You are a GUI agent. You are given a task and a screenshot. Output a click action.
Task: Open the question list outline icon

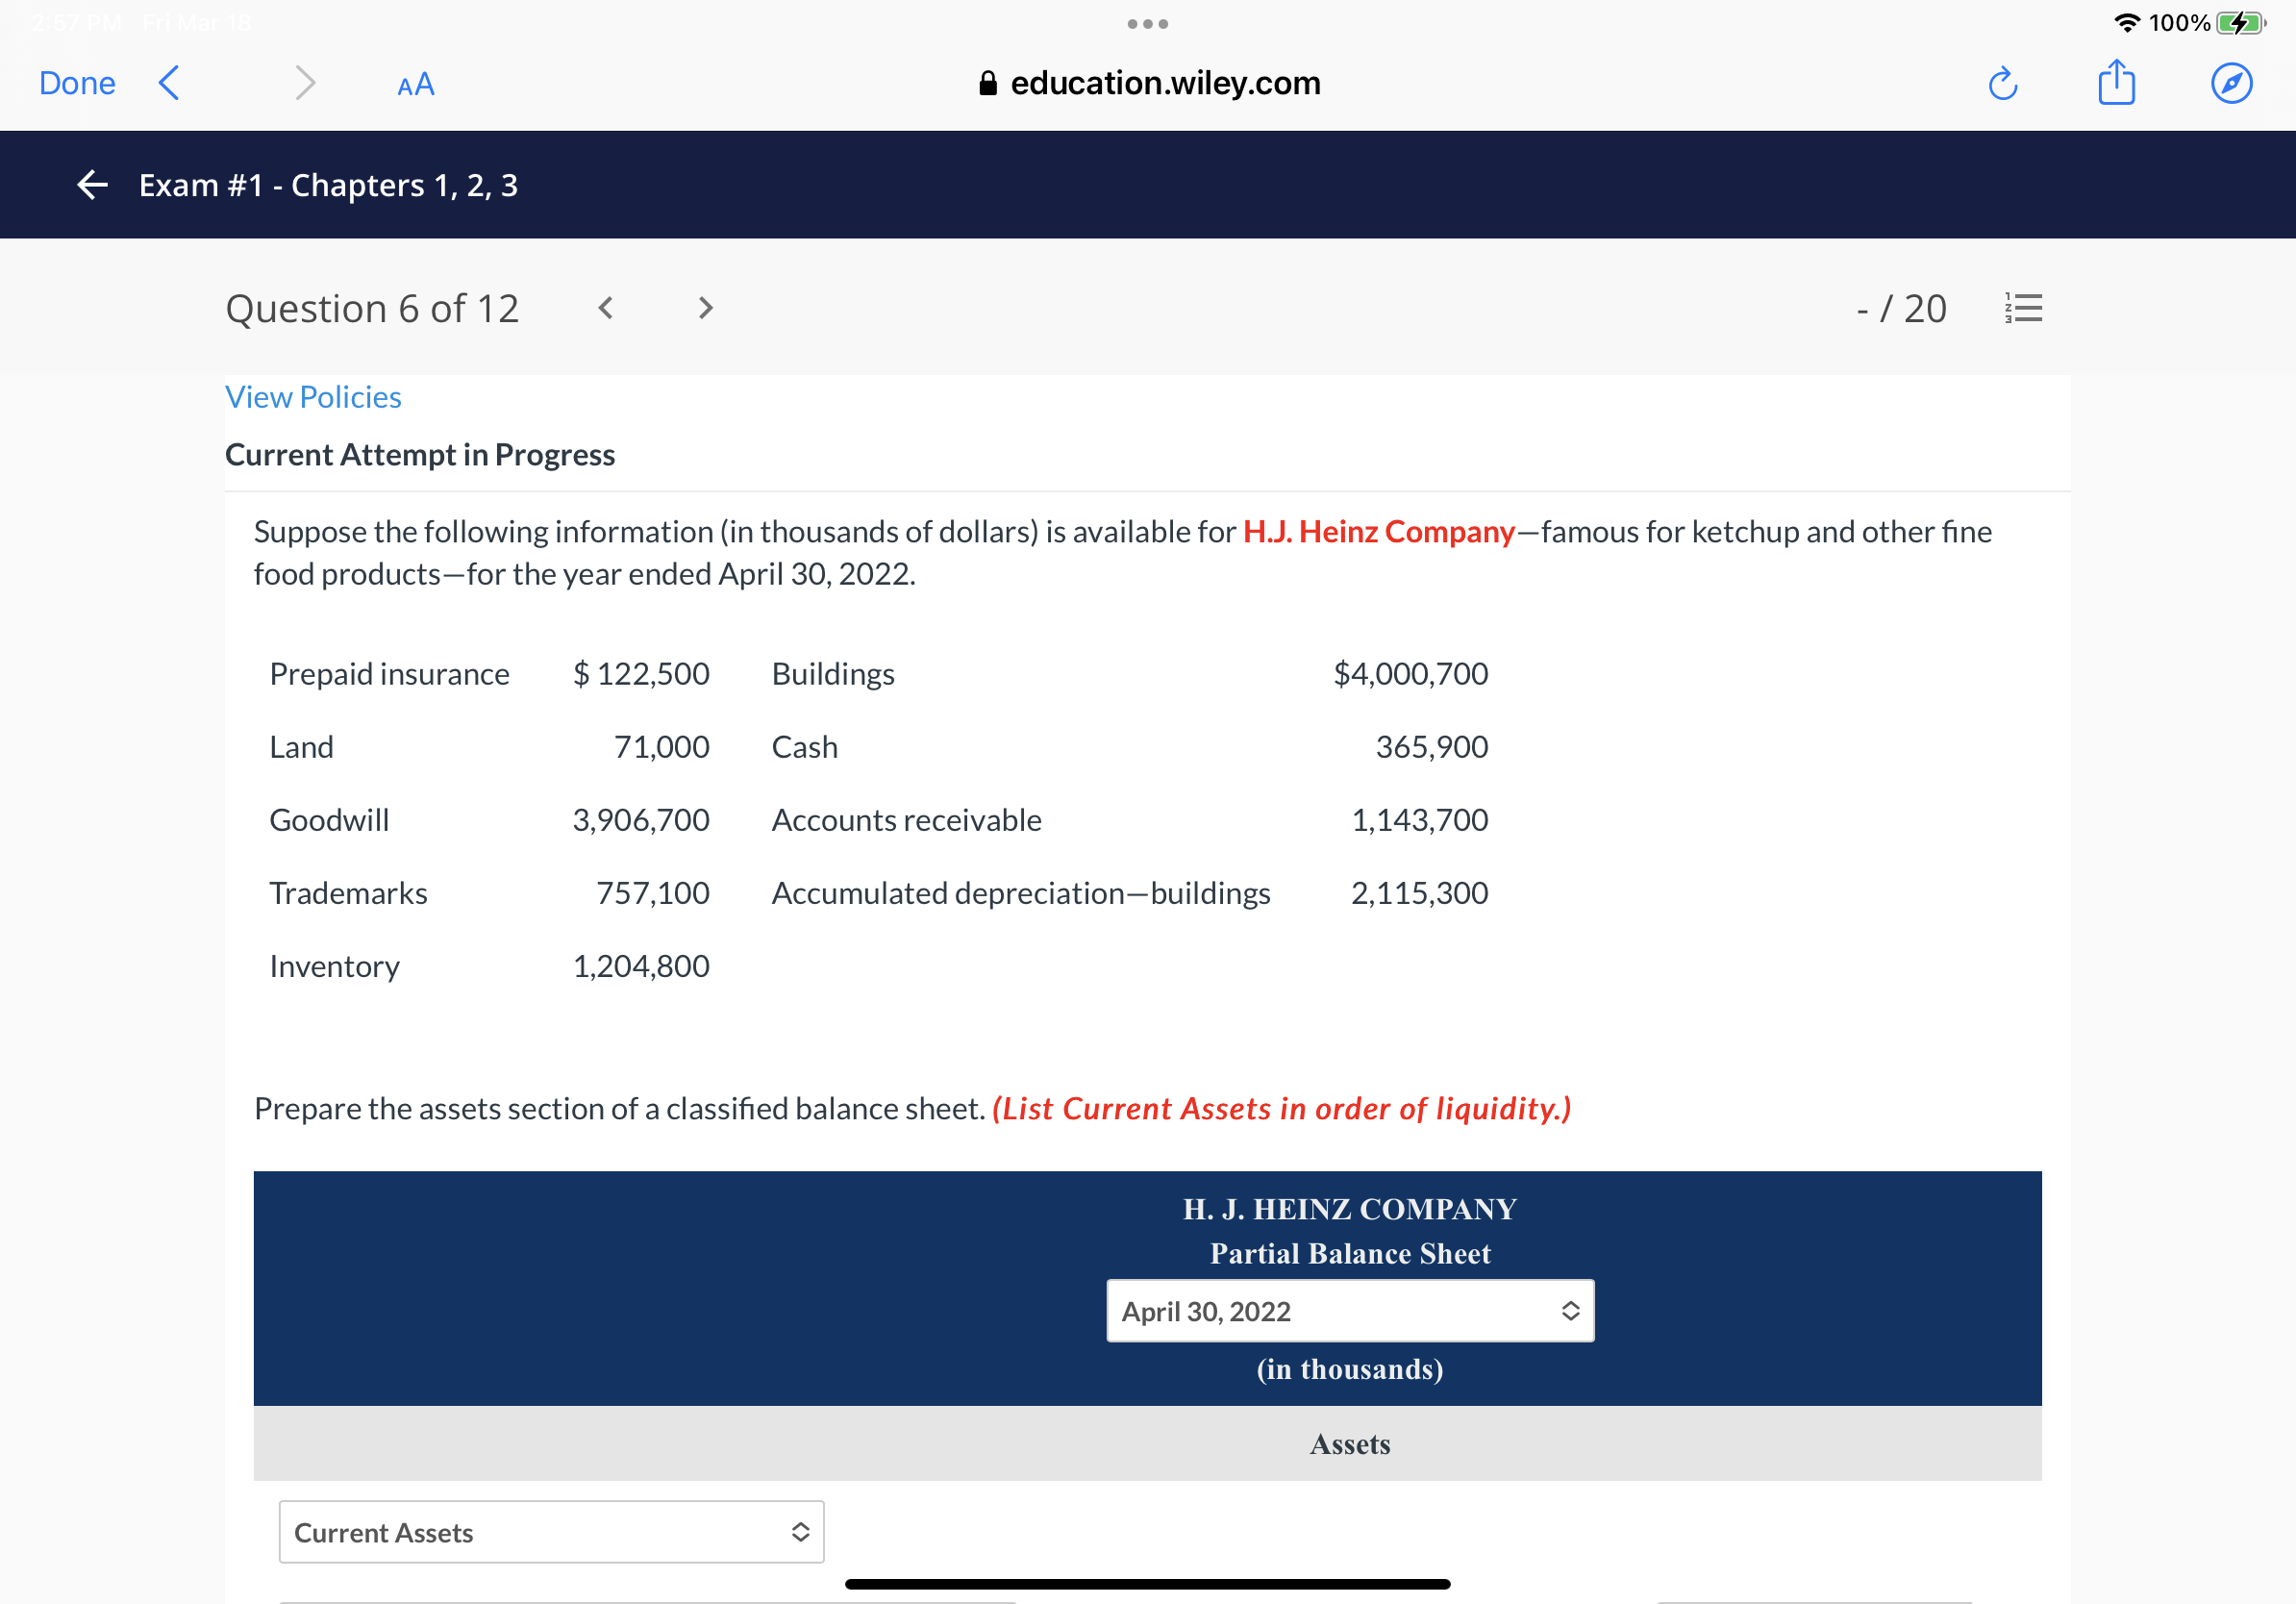pos(2024,308)
